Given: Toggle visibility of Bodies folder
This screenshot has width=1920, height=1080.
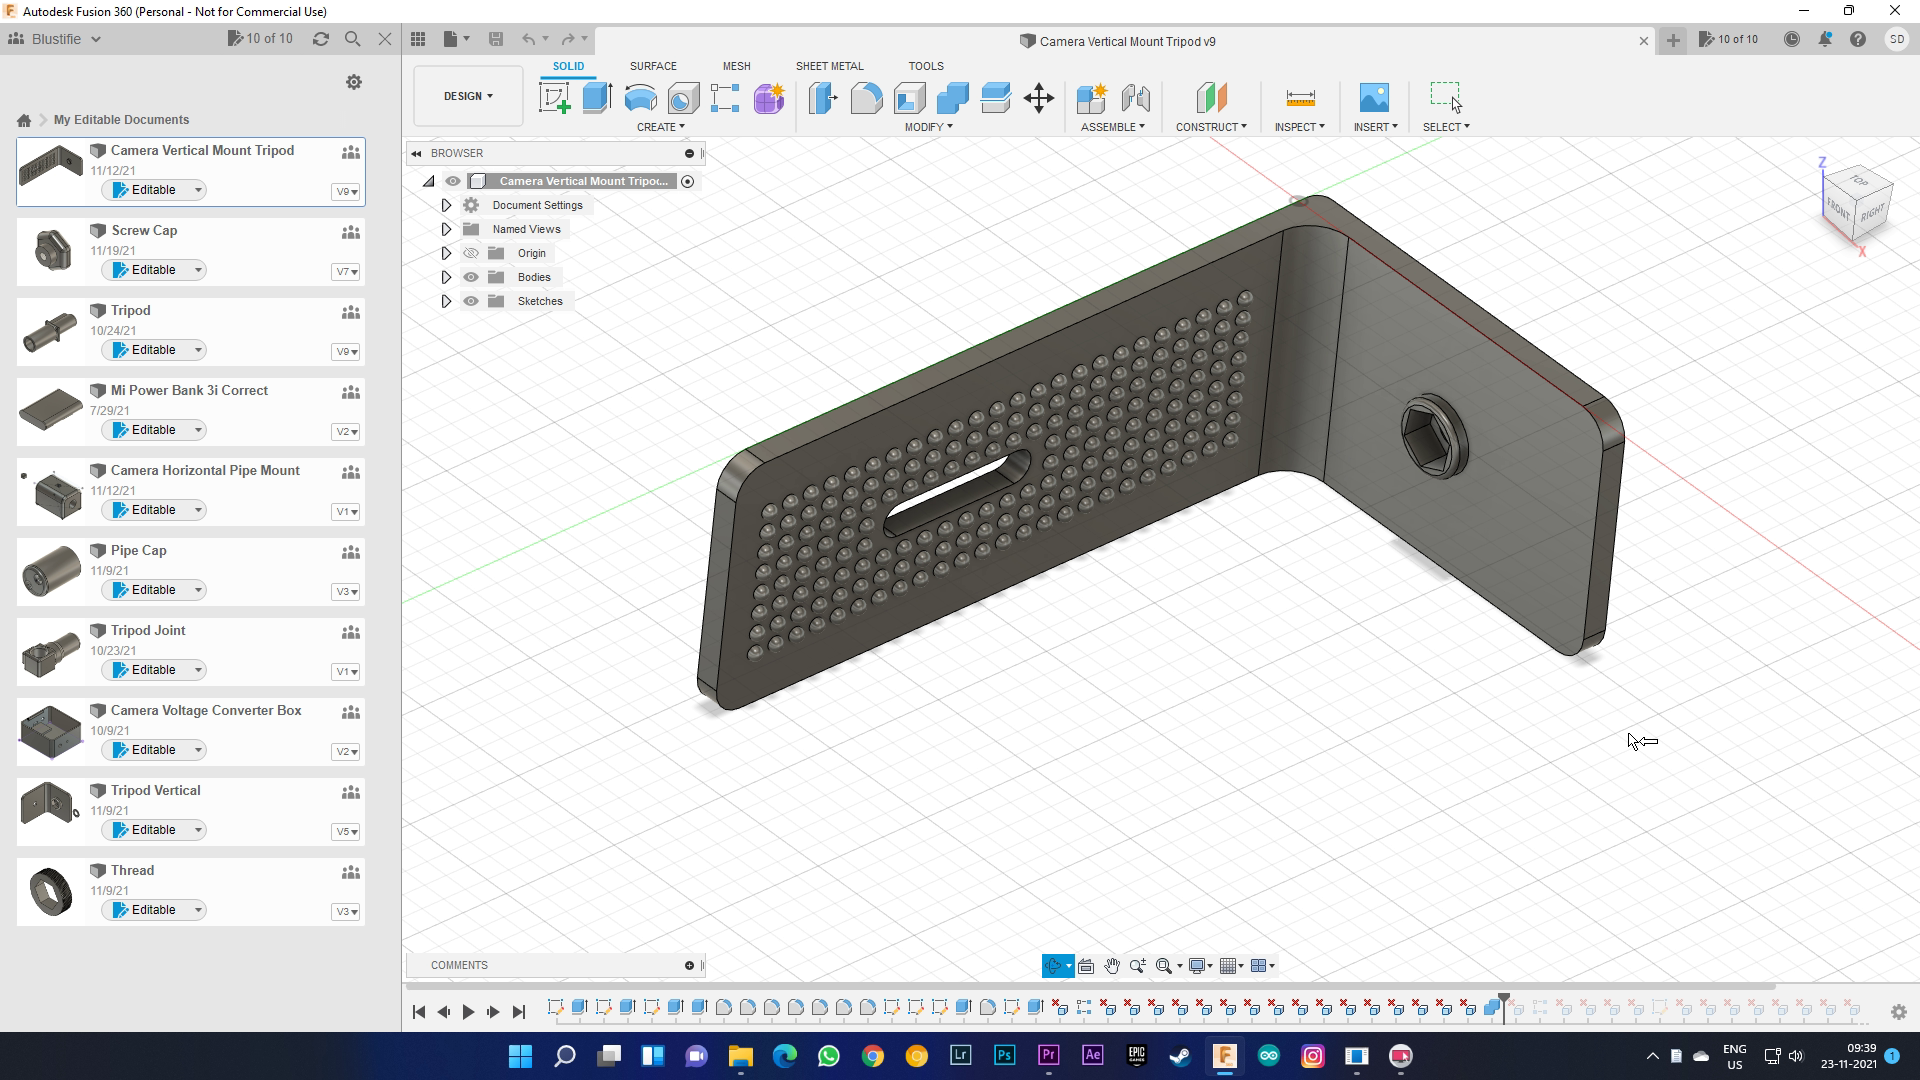Looking at the screenshot, I should 471,277.
